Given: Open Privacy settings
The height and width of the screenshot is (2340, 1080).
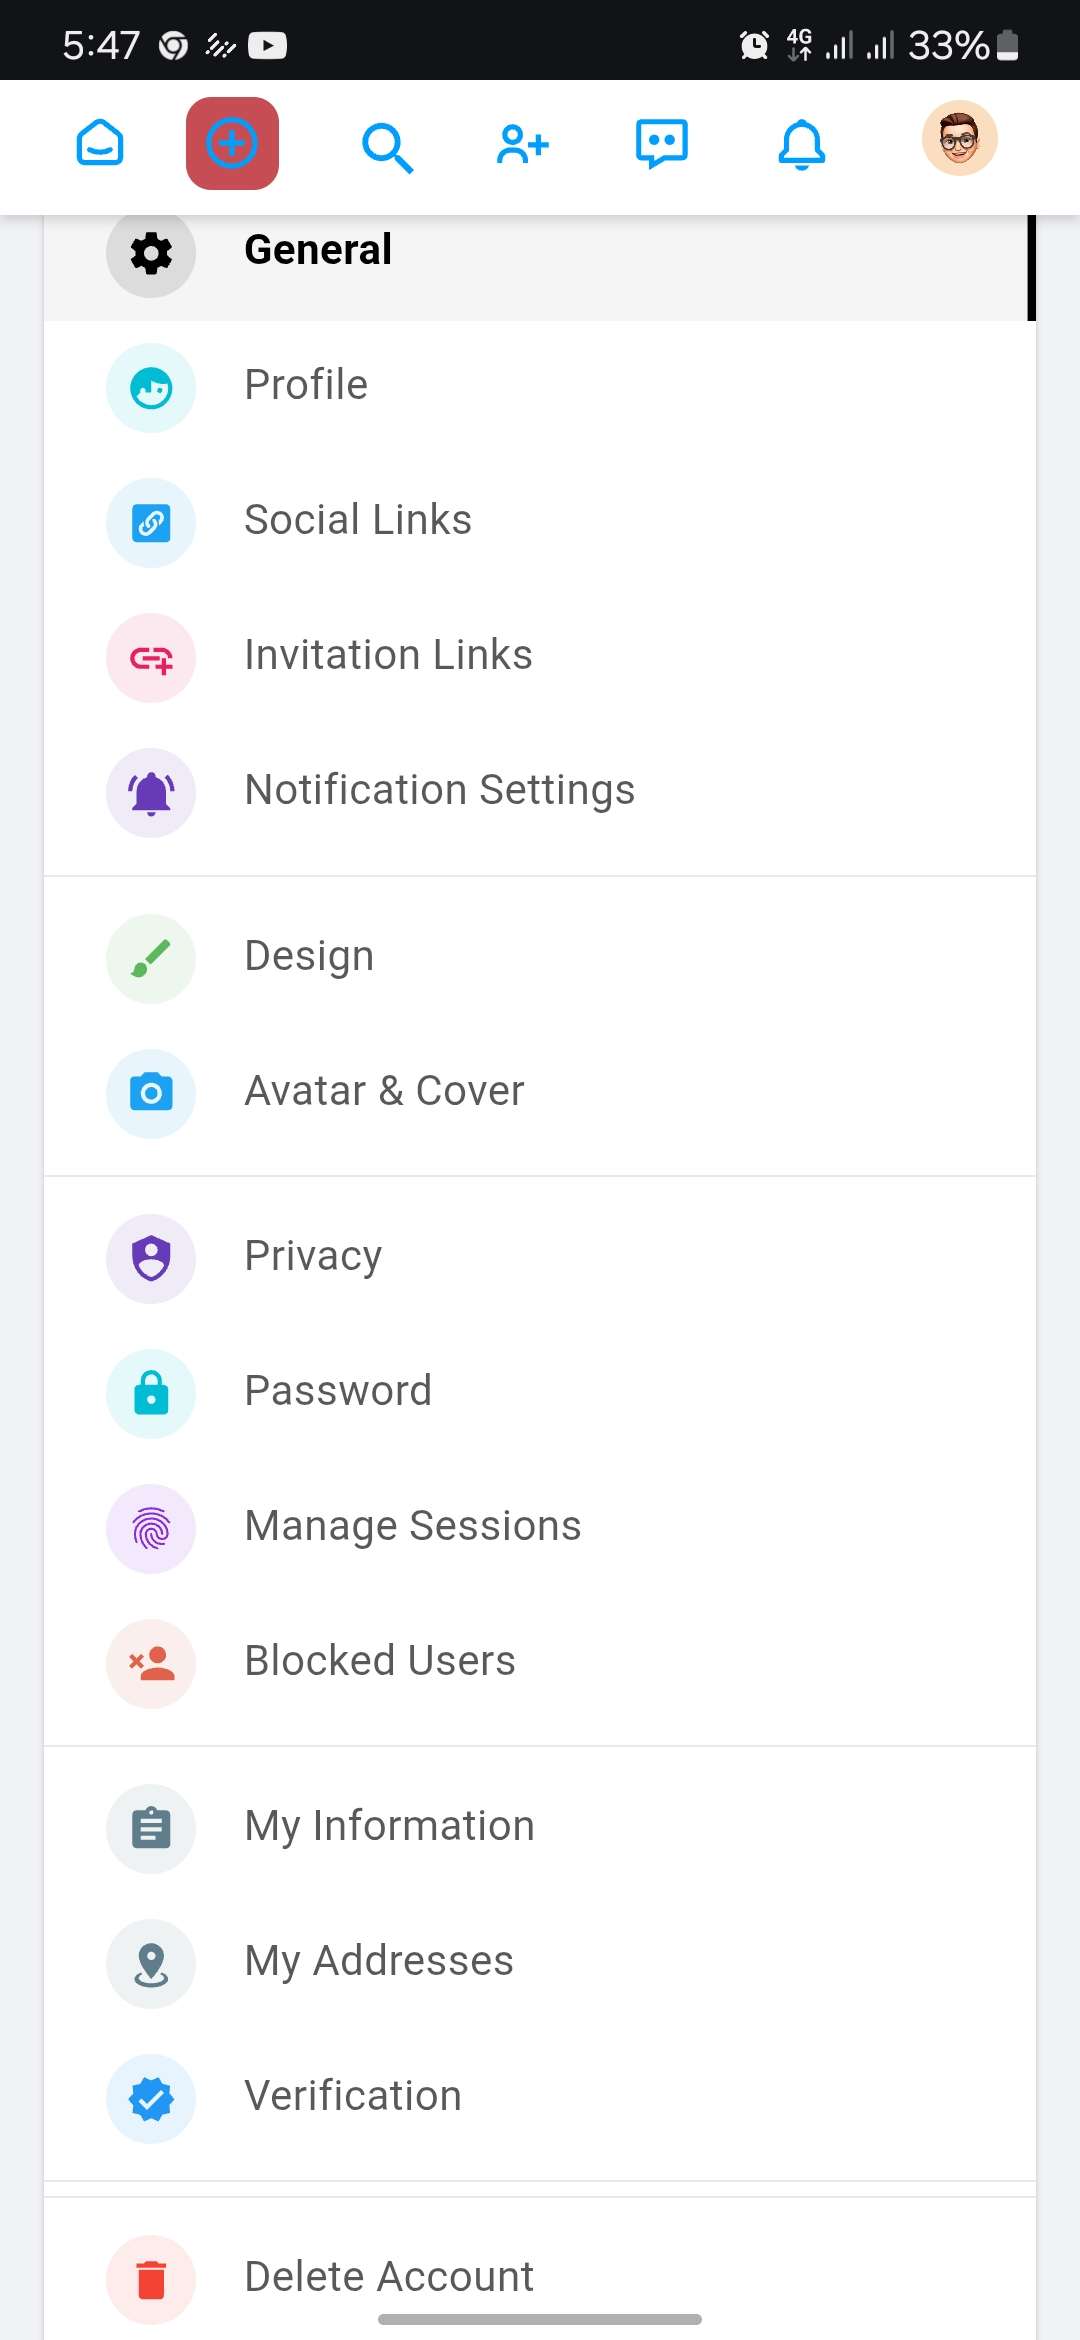Looking at the screenshot, I should click(540, 1258).
